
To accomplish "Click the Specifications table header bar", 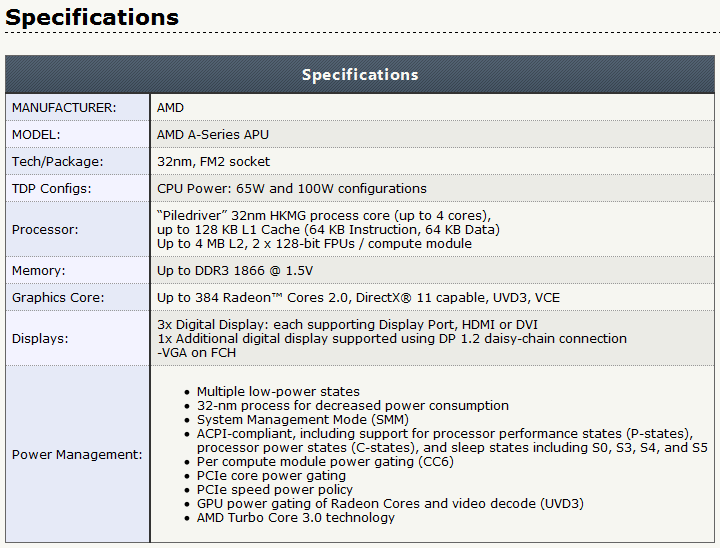I will 360,74.
